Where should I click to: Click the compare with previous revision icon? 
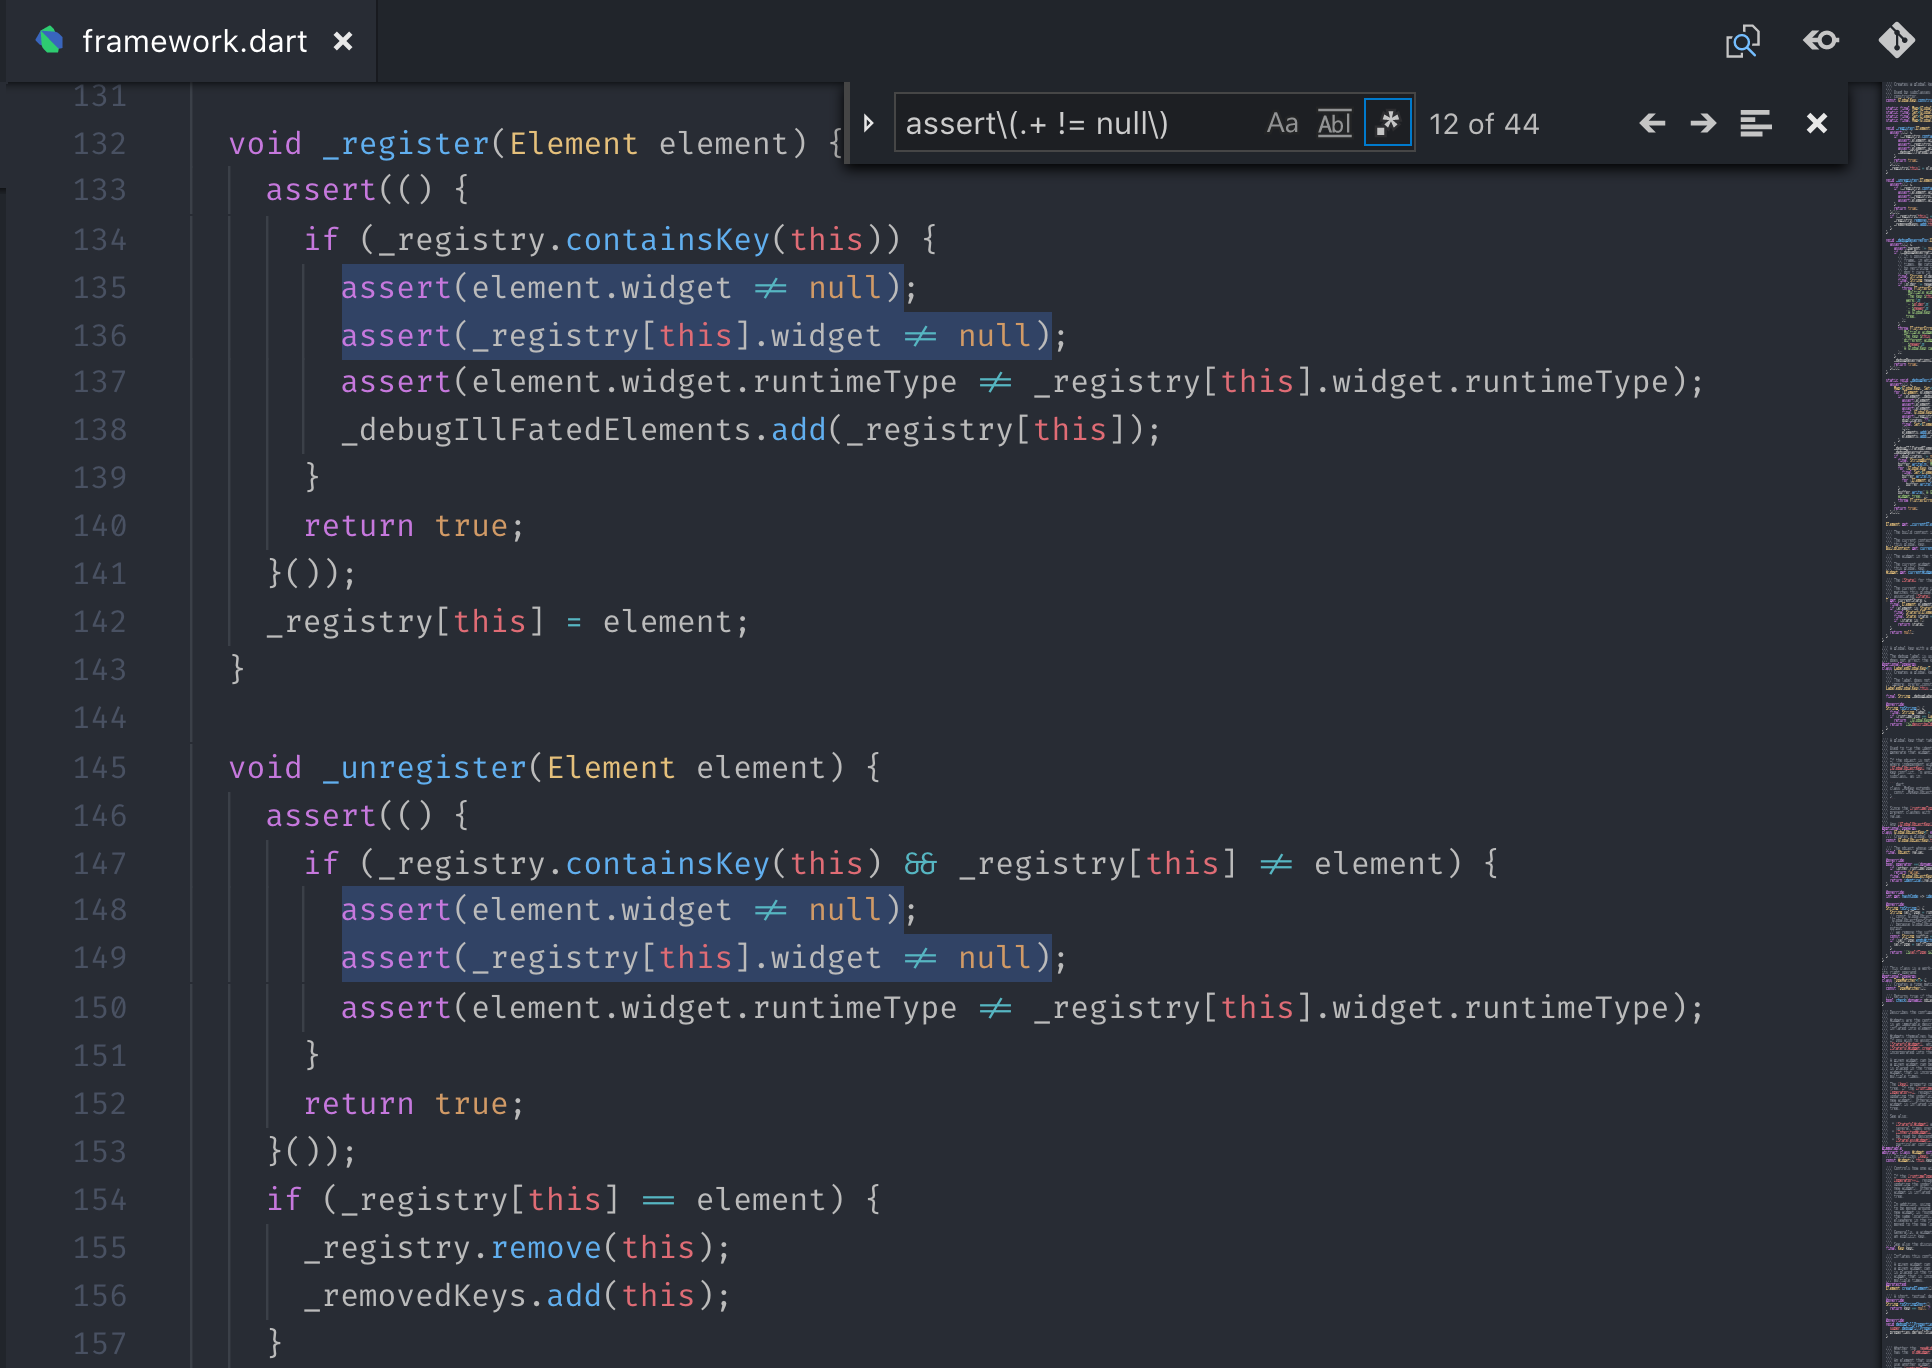(x=1820, y=41)
